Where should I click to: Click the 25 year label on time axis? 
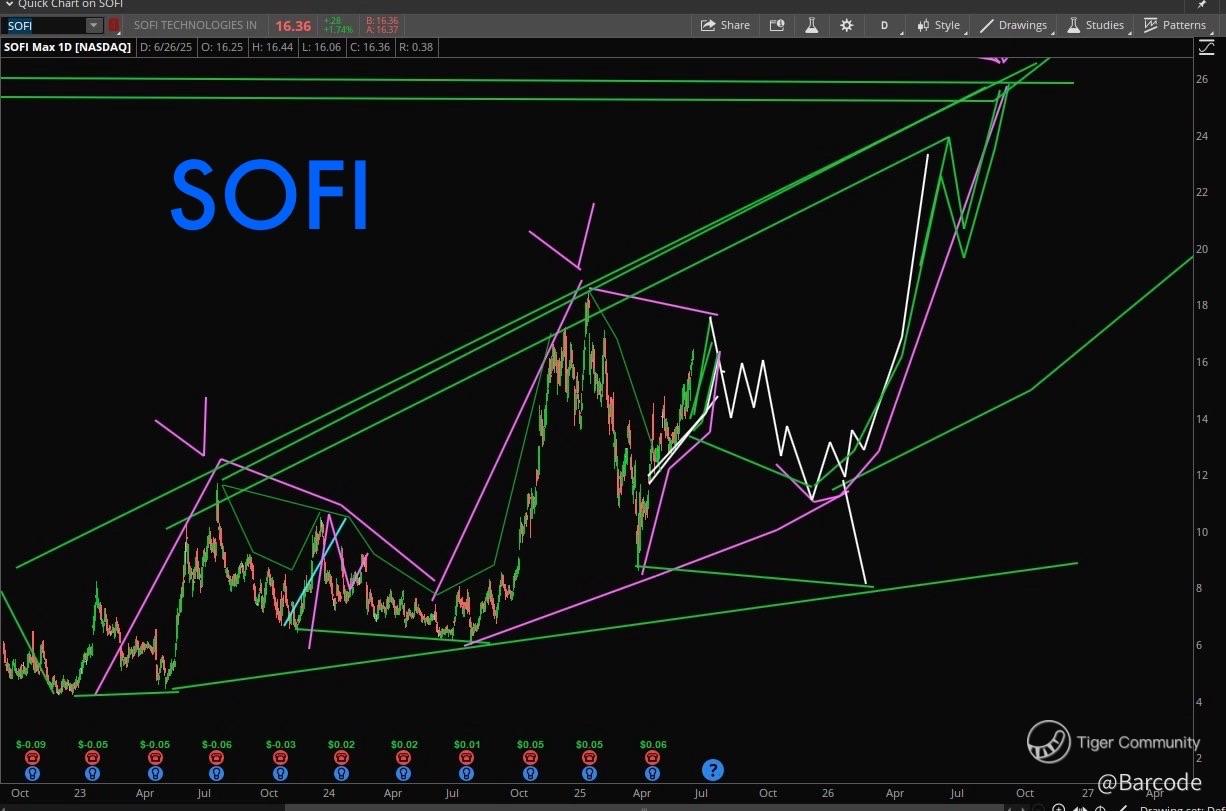point(579,793)
